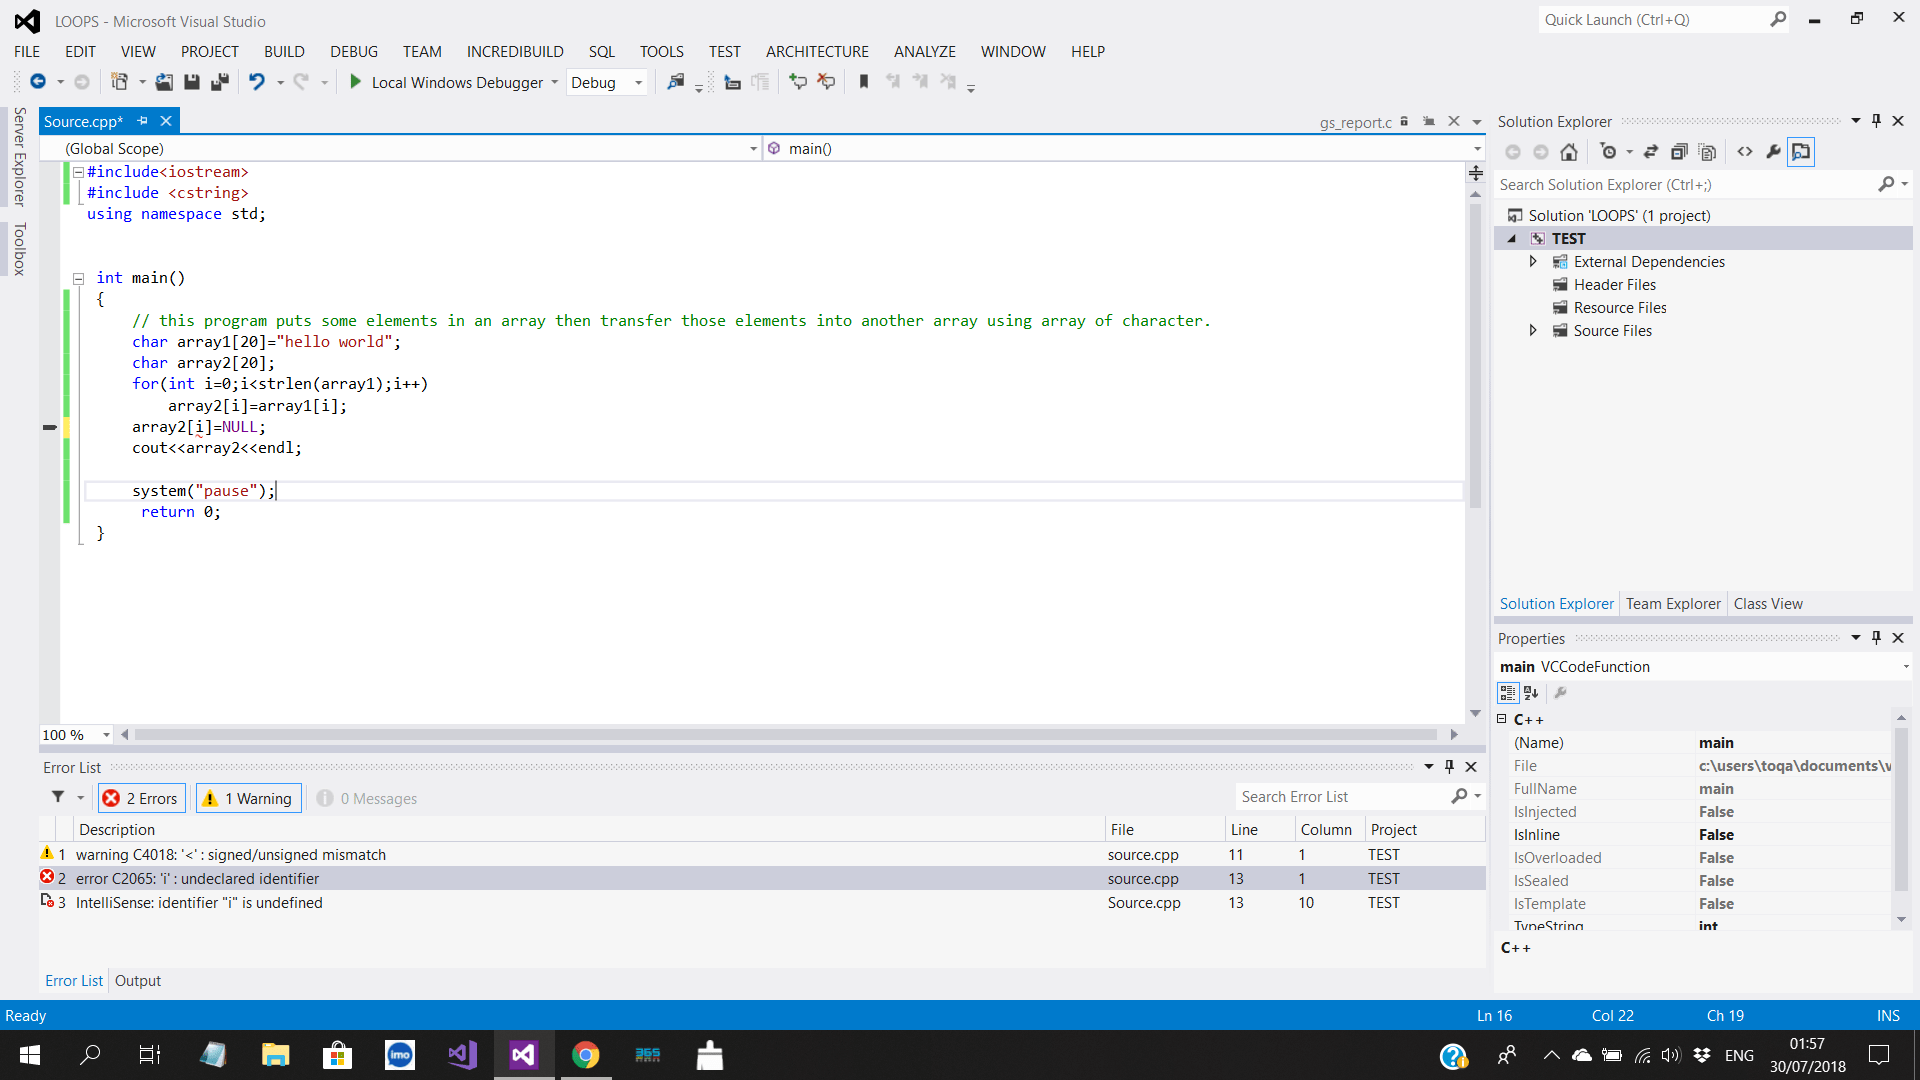
Task: Open the Properties wrench icon in Solution Explorer
Action: click(x=1773, y=152)
